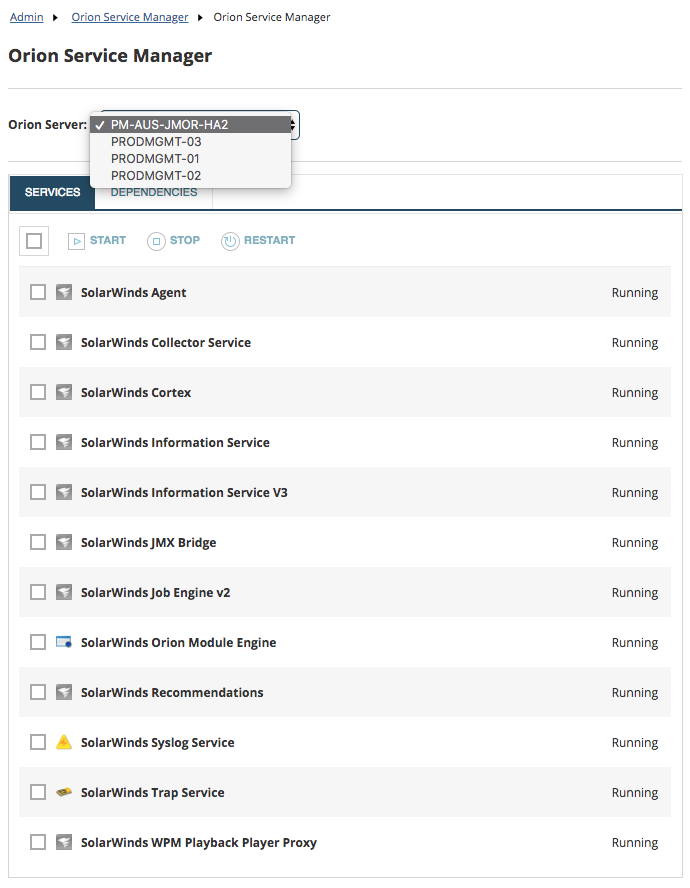Click the SolarWinds Cortex service icon
Viewport: 690px width, 888px height.
[x=64, y=392]
